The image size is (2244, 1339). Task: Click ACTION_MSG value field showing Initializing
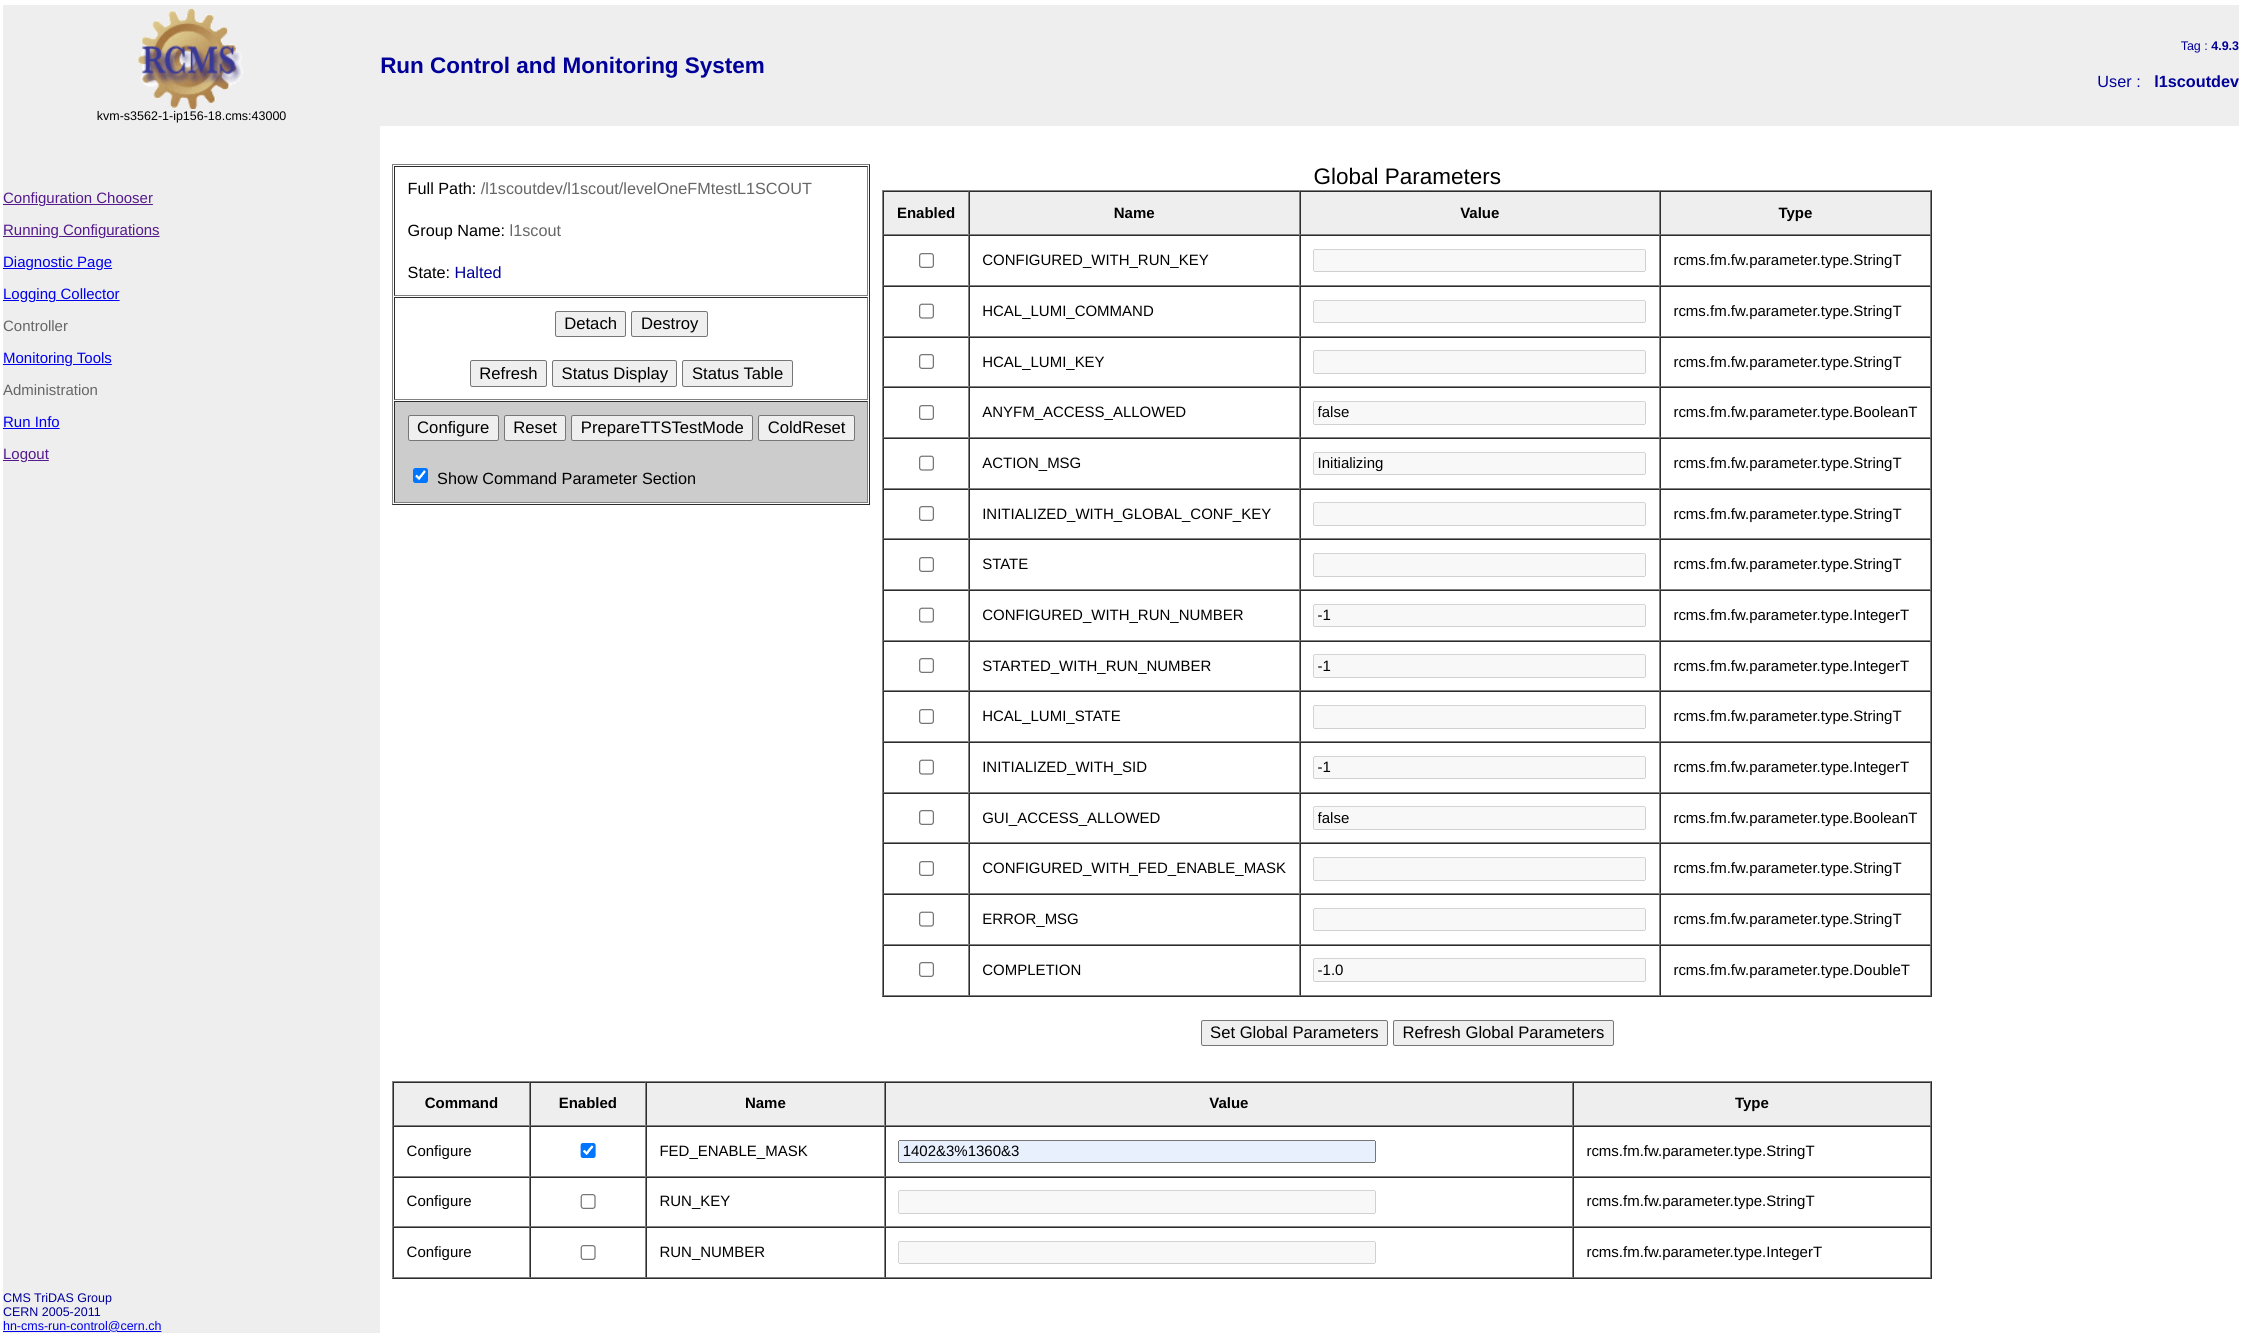tap(1479, 464)
